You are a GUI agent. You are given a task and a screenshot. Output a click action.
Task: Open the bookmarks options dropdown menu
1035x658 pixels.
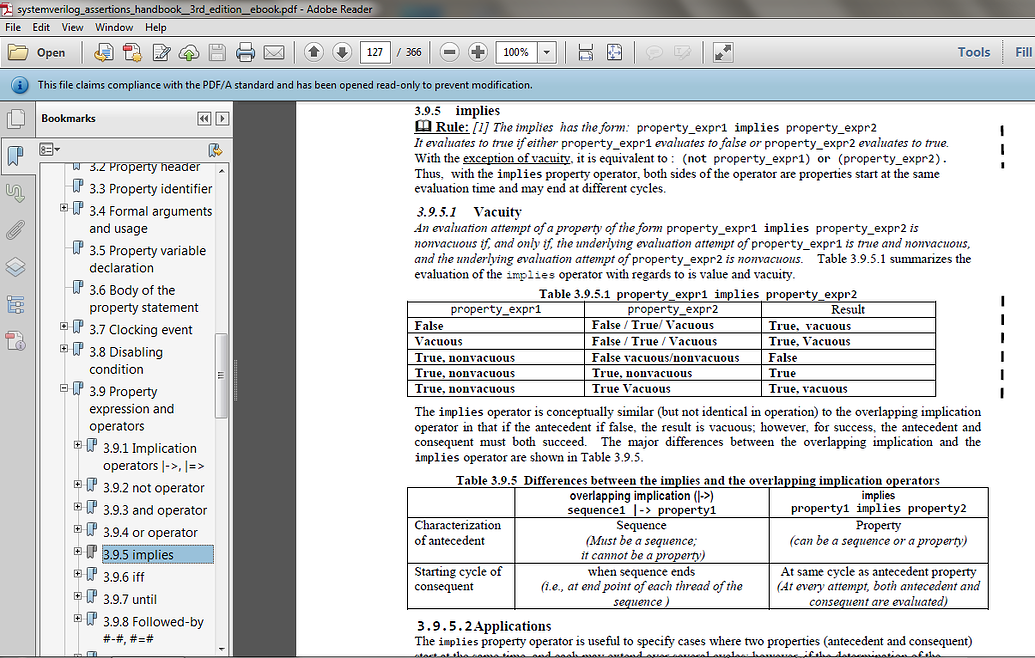[49, 150]
